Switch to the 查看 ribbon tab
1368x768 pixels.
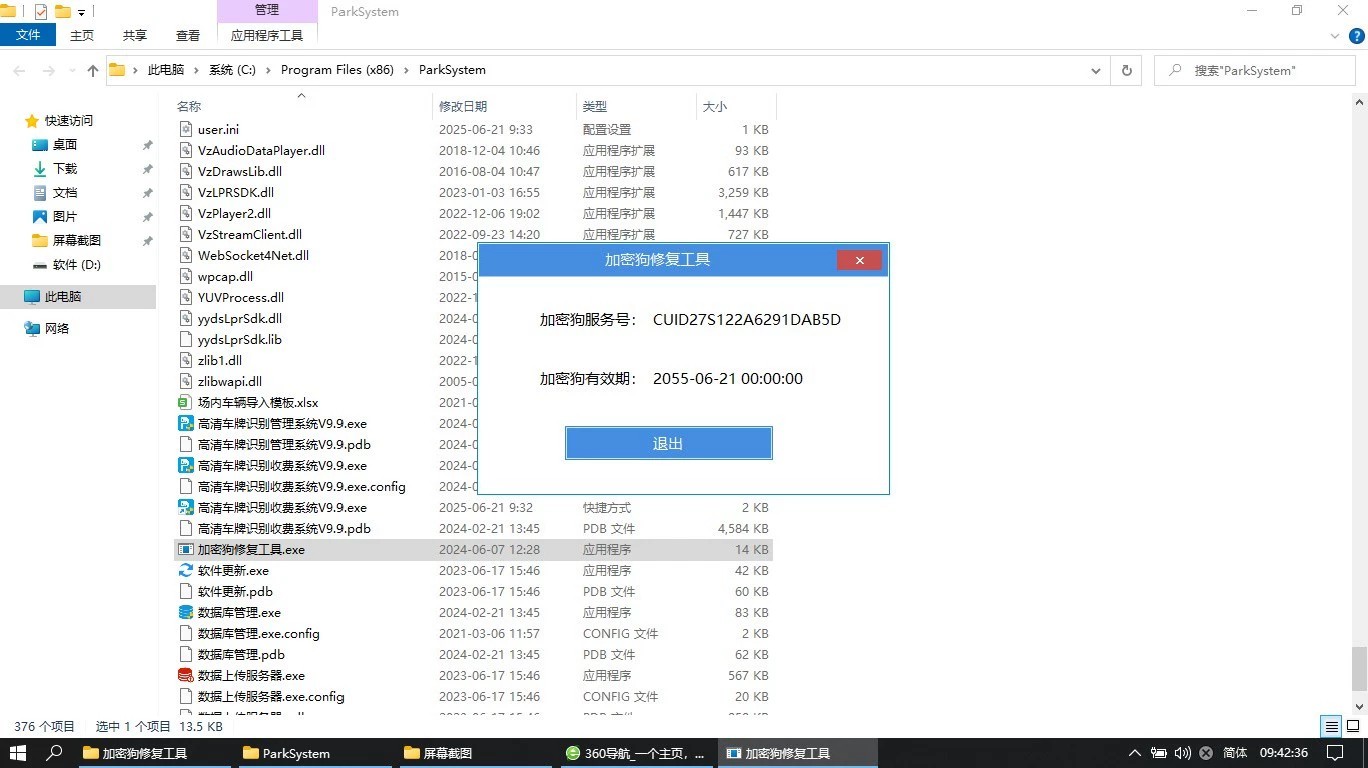click(188, 35)
